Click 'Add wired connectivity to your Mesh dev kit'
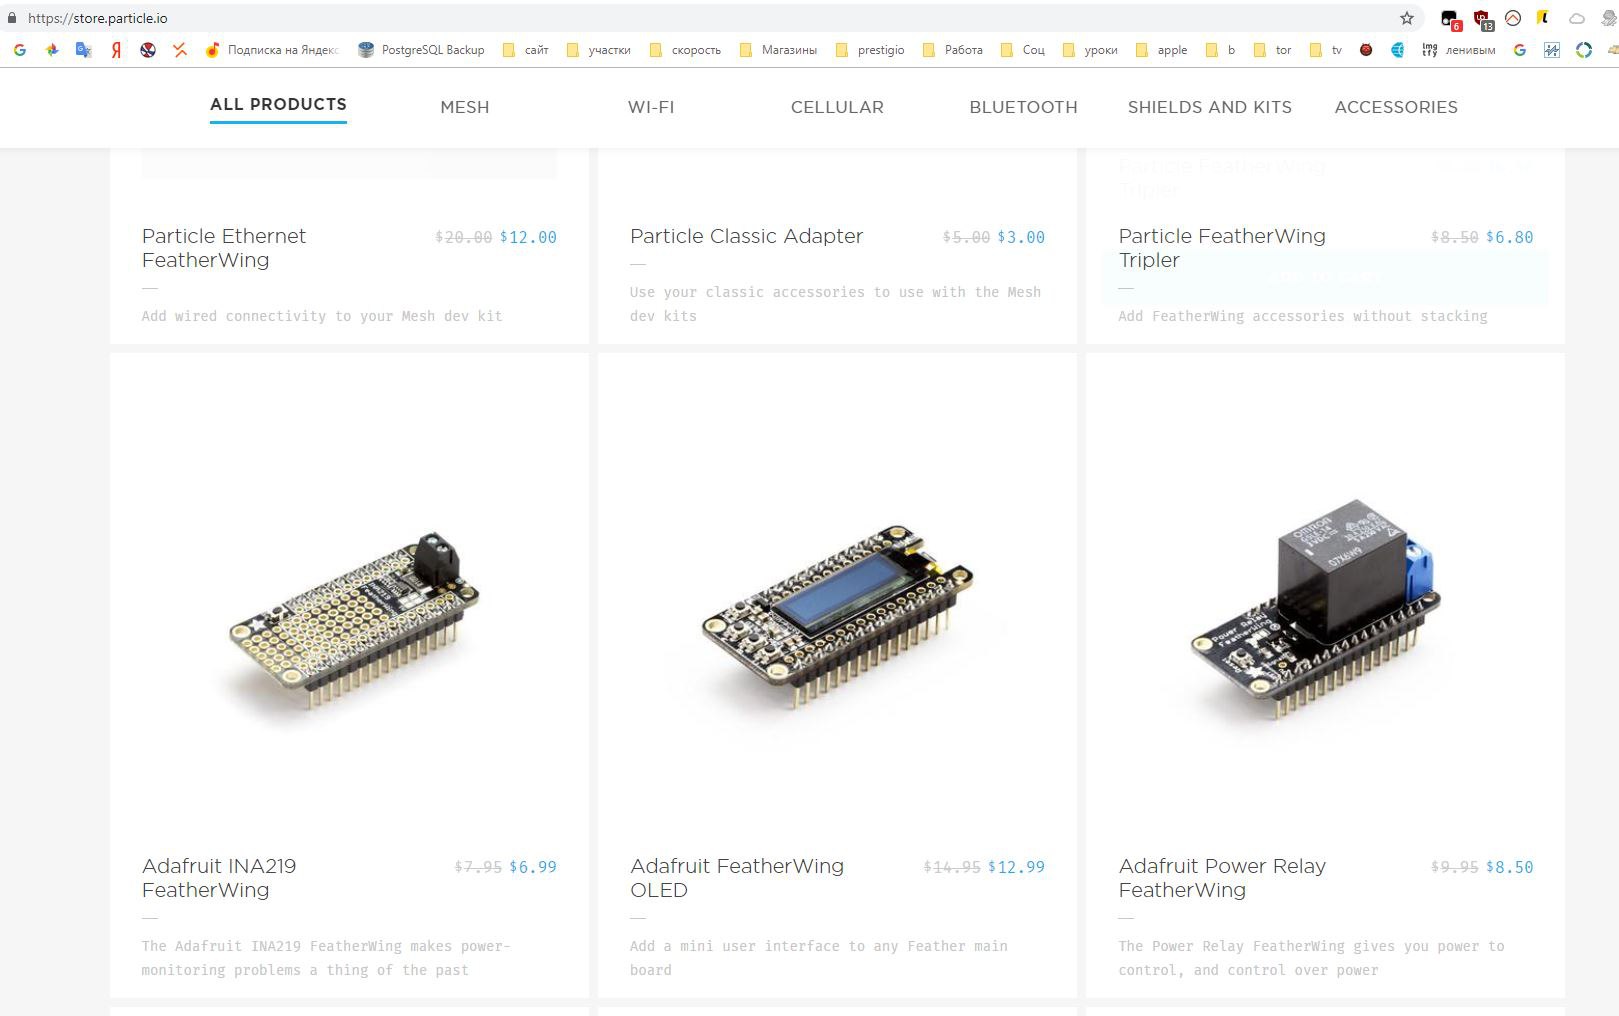 click(322, 316)
